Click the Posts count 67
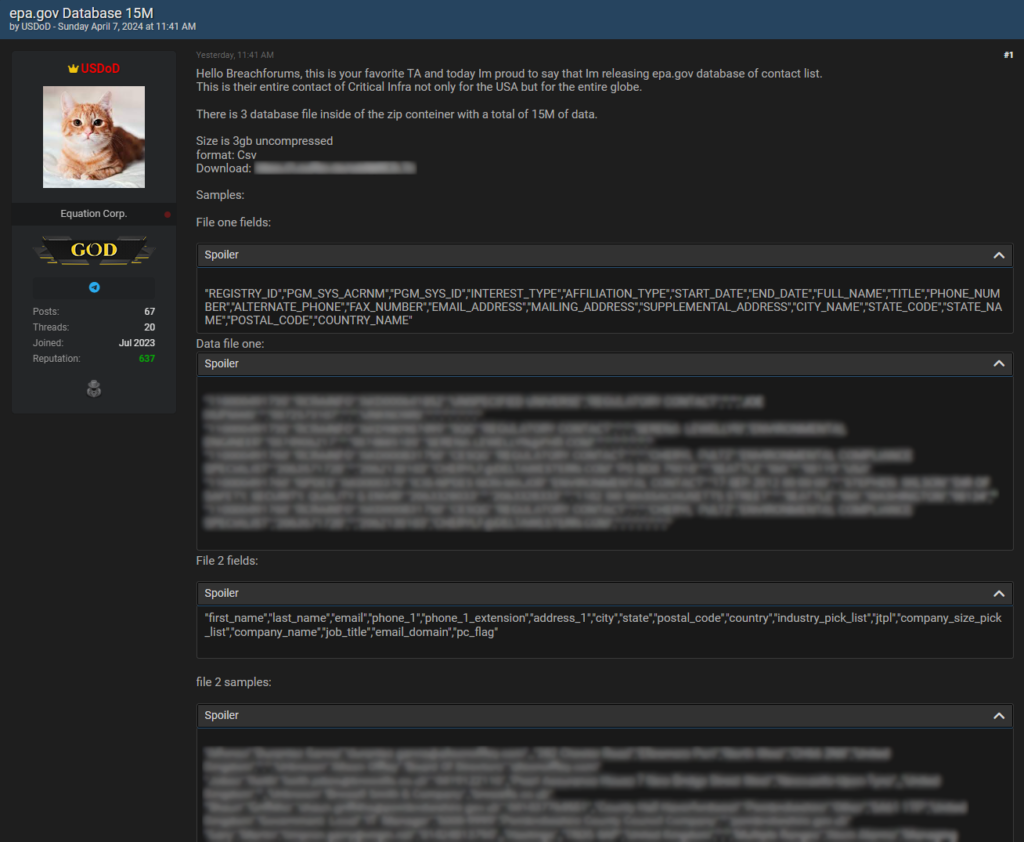 [x=150, y=312]
